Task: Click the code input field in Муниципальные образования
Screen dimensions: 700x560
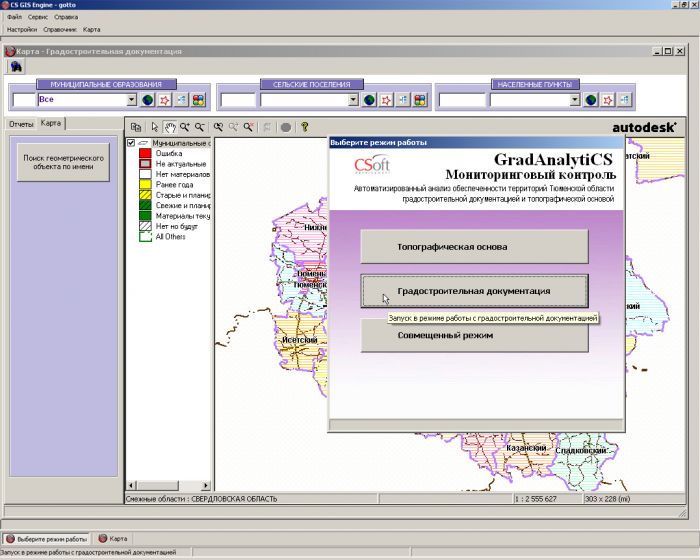Action: click(x=24, y=100)
